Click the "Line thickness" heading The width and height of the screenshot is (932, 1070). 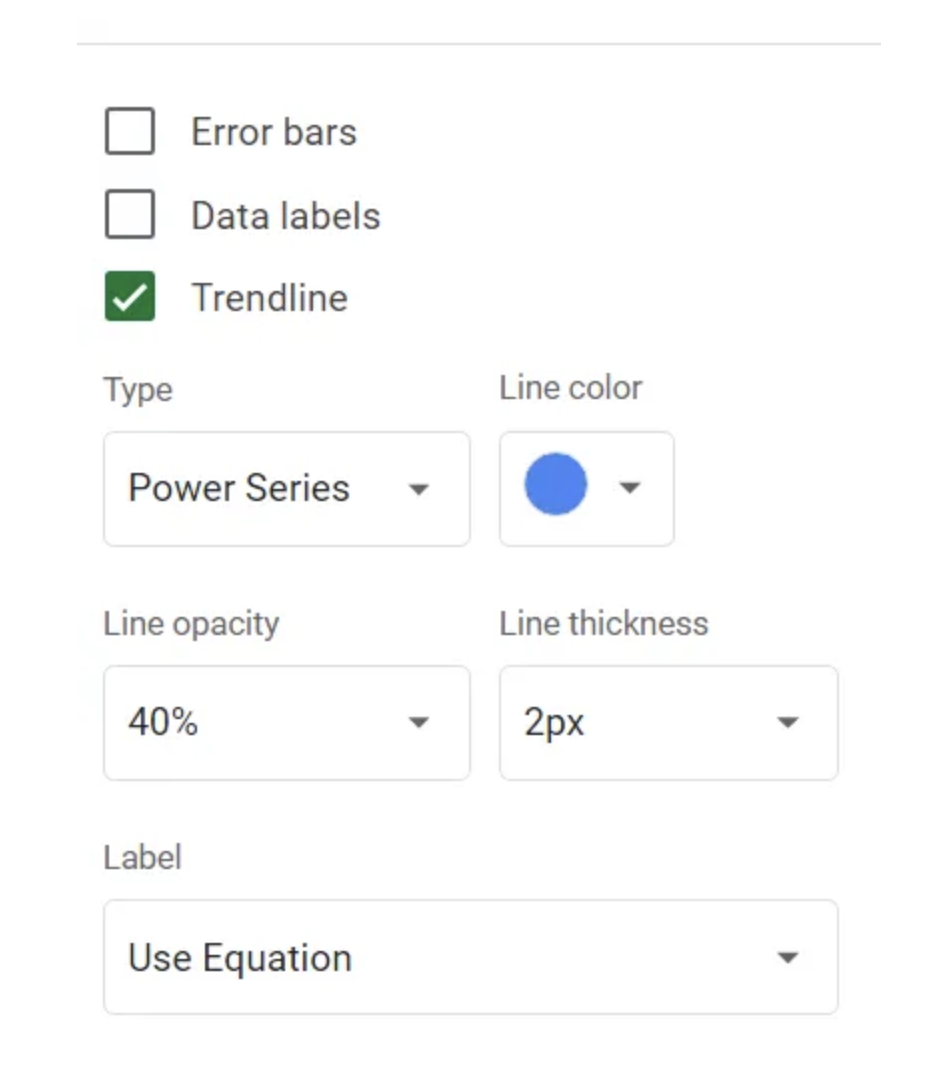point(603,623)
